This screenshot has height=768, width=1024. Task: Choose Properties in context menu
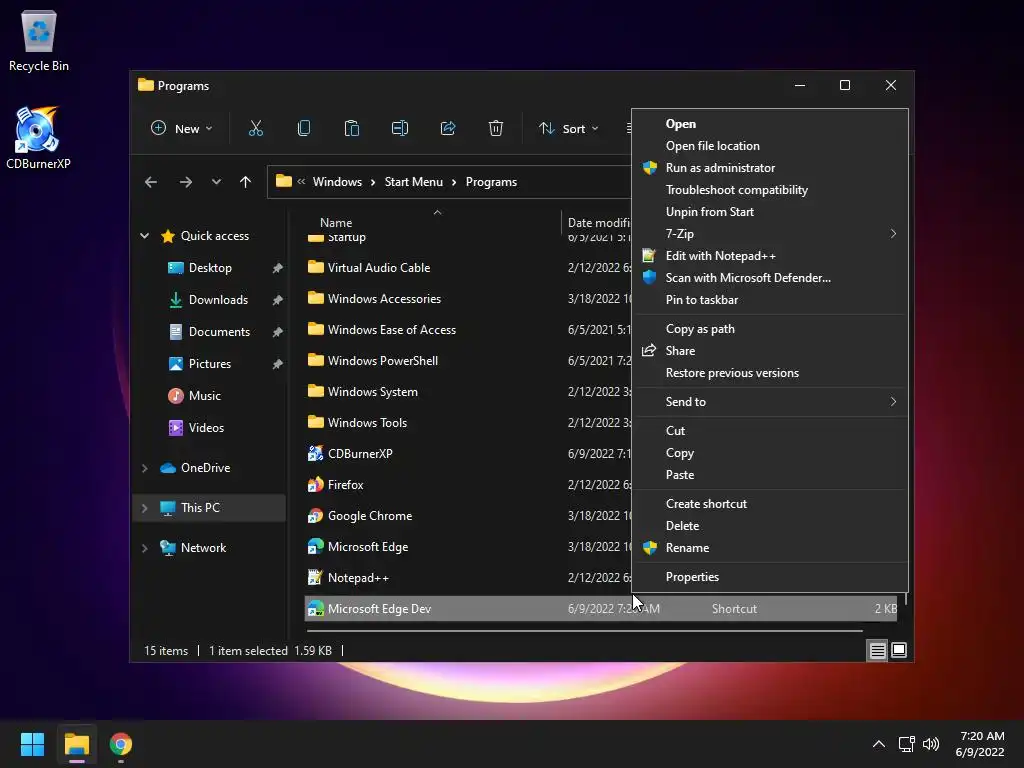(770, 577)
